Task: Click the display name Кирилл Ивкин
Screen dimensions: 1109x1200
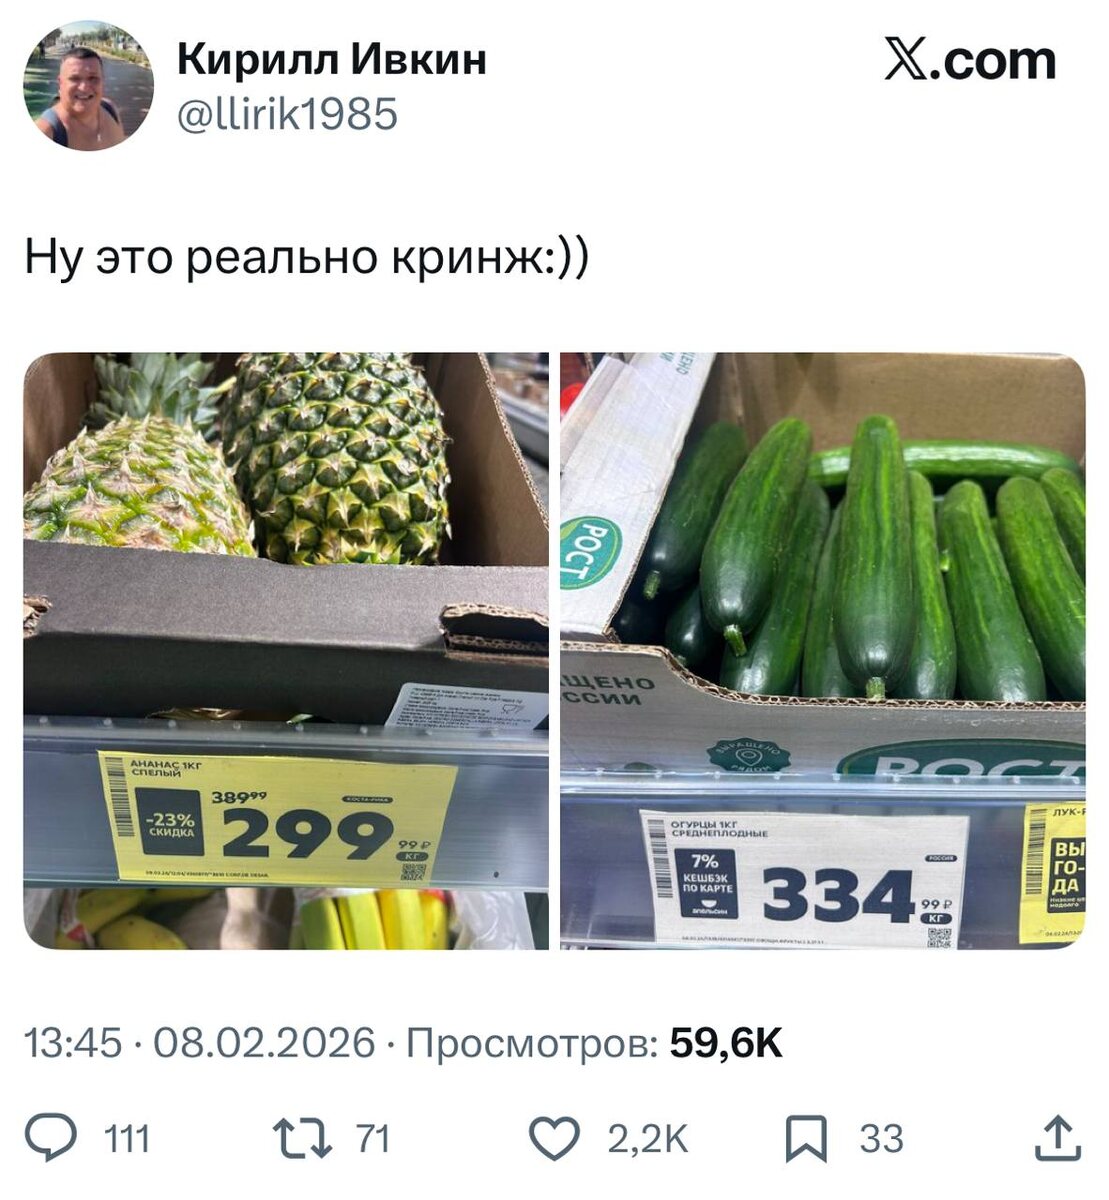Action: pyautogui.click(x=332, y=61)
